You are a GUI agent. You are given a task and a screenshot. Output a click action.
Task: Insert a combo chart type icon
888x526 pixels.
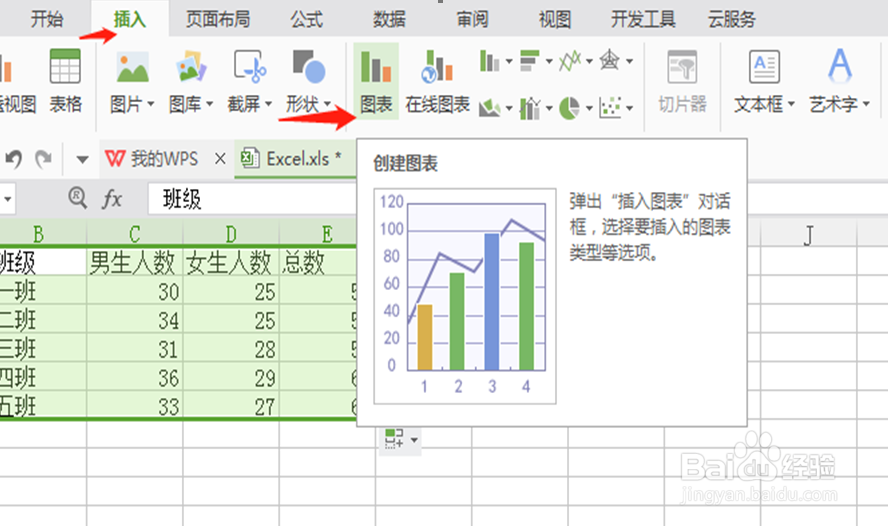click(x=530, y=107)
